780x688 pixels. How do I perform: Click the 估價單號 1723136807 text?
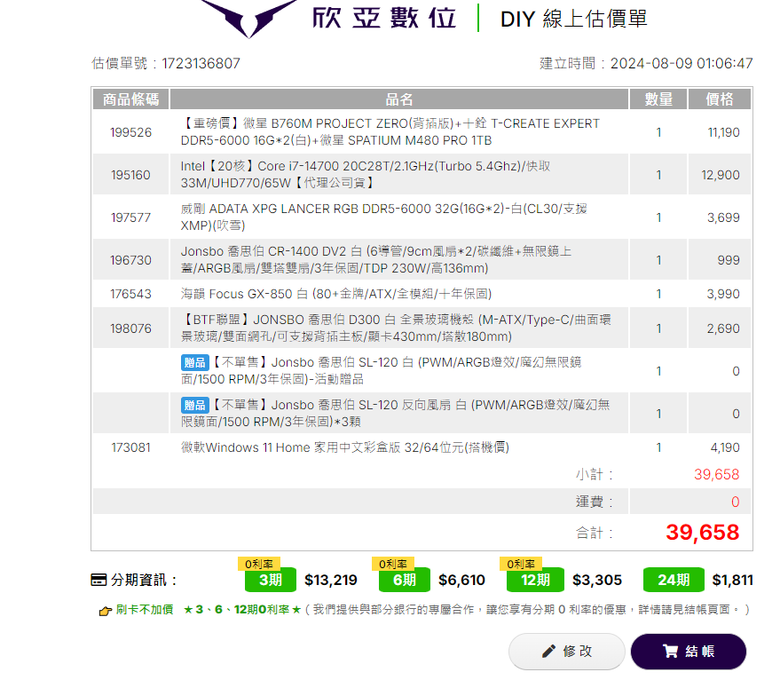coord(166,64)
